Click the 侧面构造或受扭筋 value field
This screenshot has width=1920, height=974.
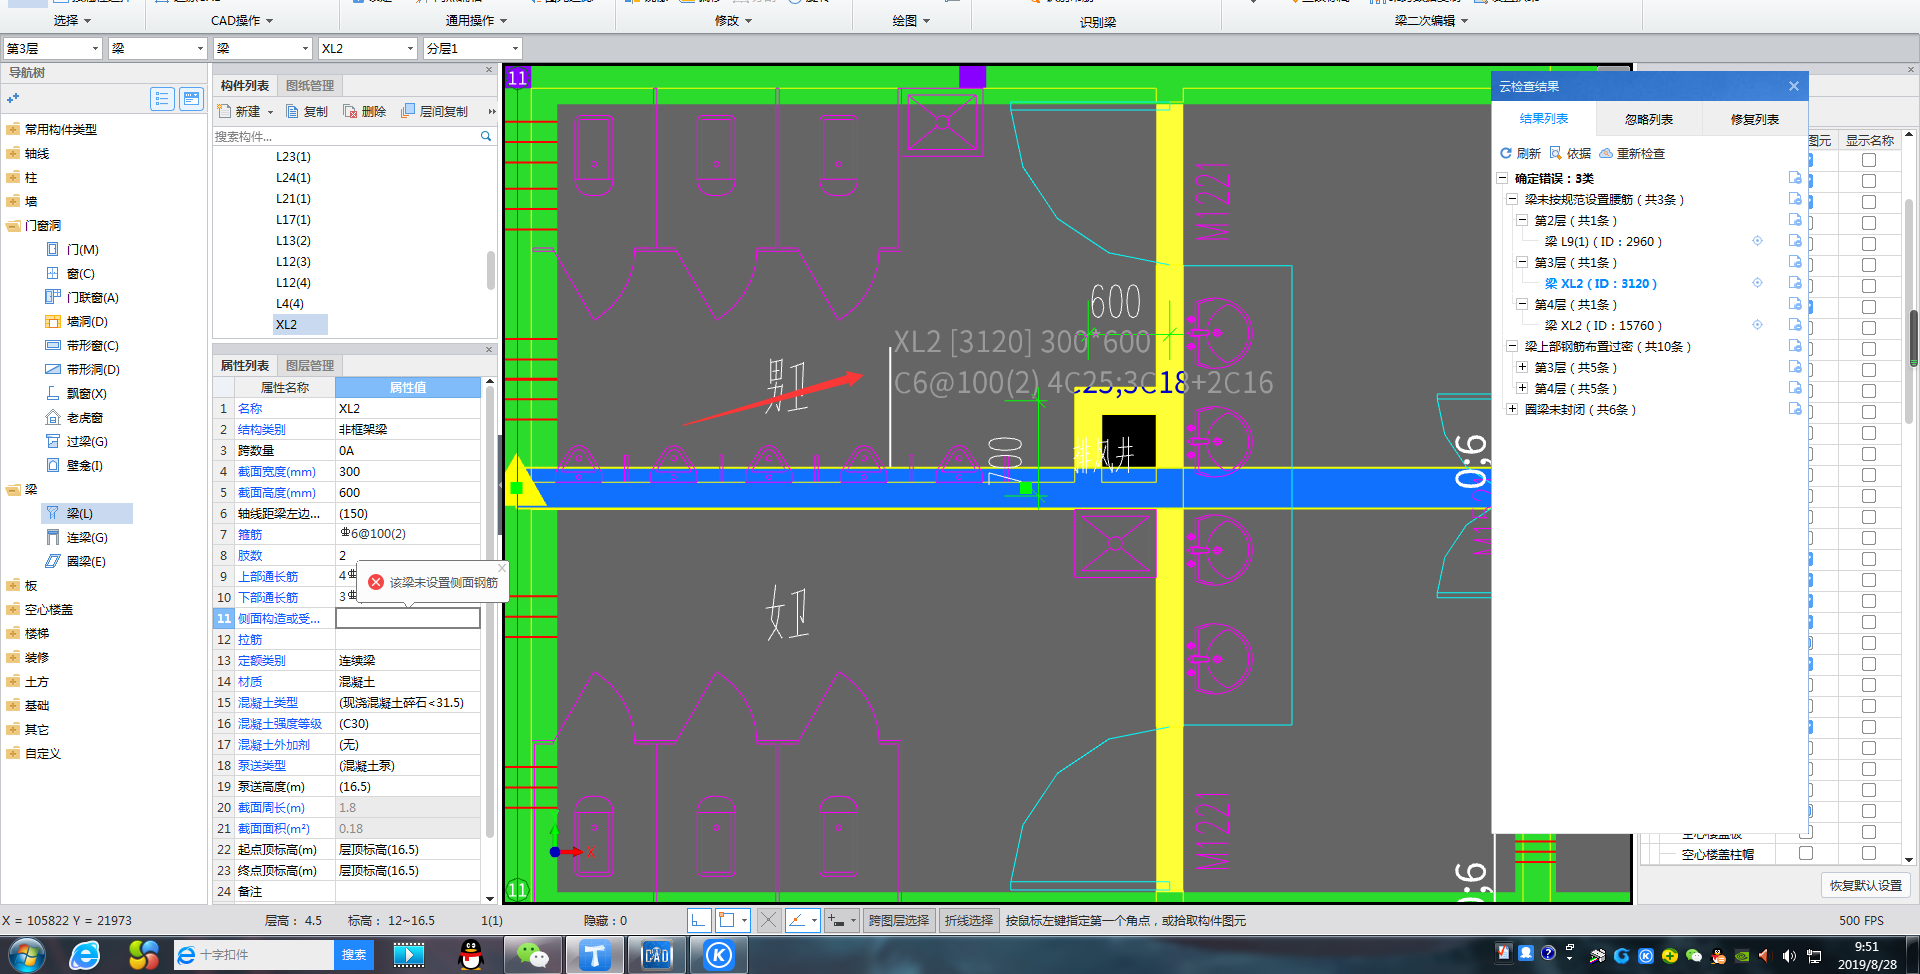408,618
